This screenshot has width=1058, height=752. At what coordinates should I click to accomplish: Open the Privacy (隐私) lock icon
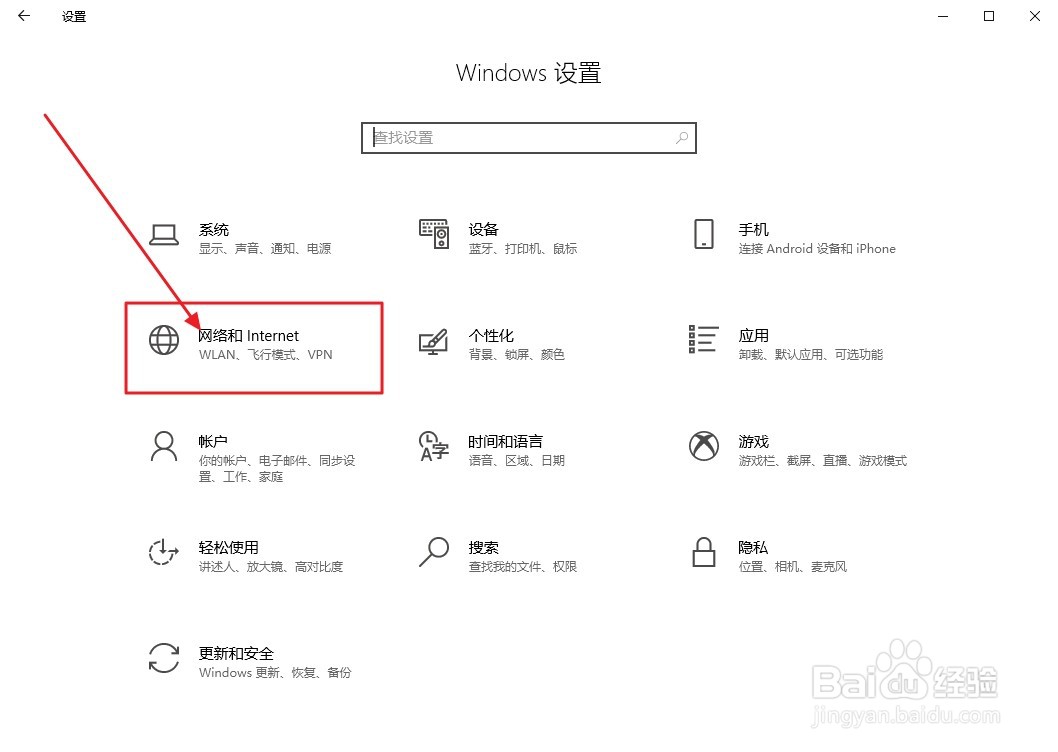click(x=704, y=552)
